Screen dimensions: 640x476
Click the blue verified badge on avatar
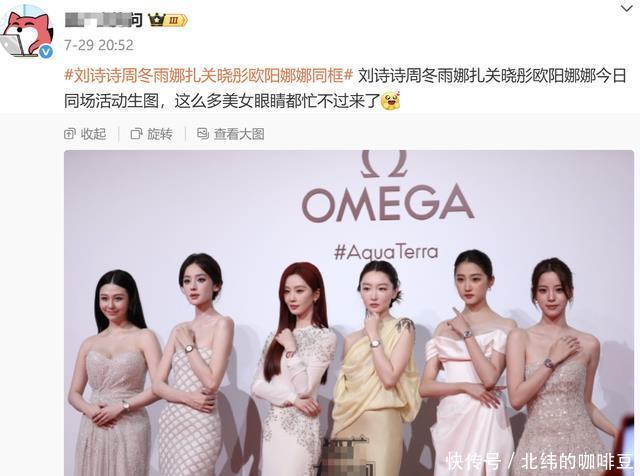pos(46,52)
